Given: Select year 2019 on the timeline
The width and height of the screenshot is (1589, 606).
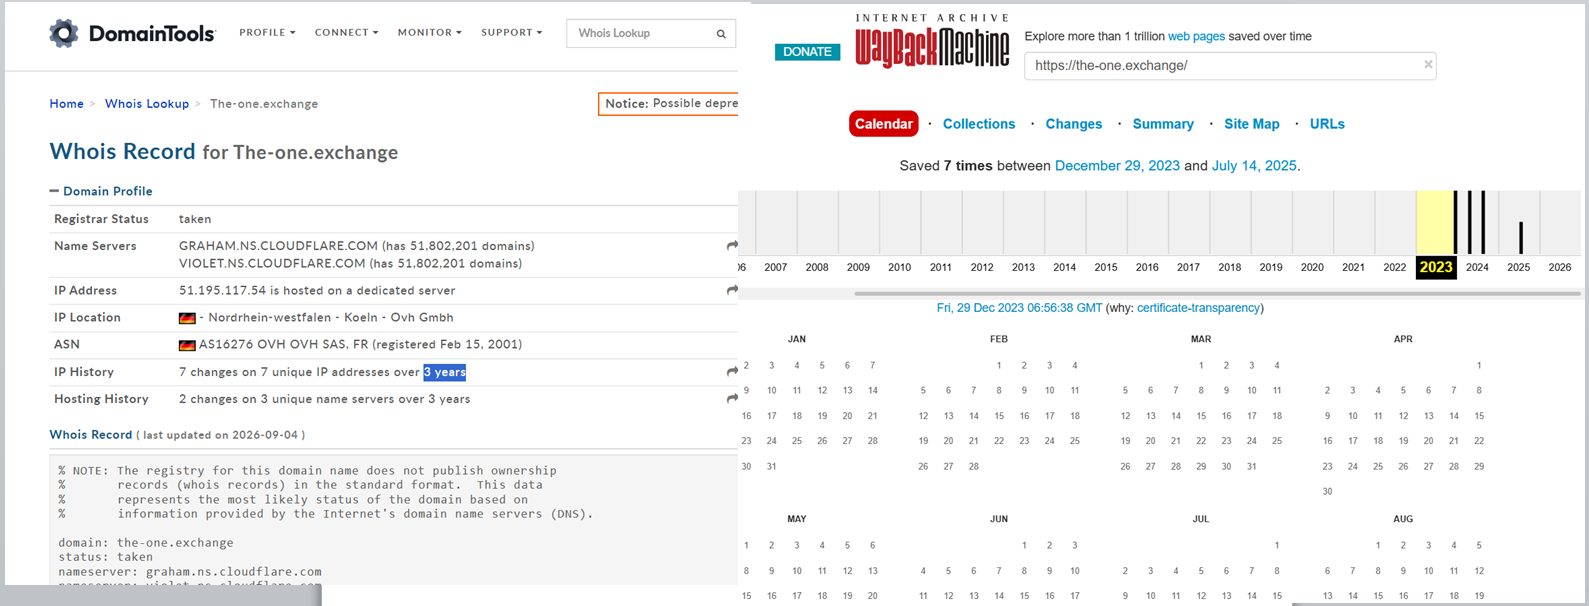Looking at the screenshot, I should pyautogui.click(x=1271, y=267).
